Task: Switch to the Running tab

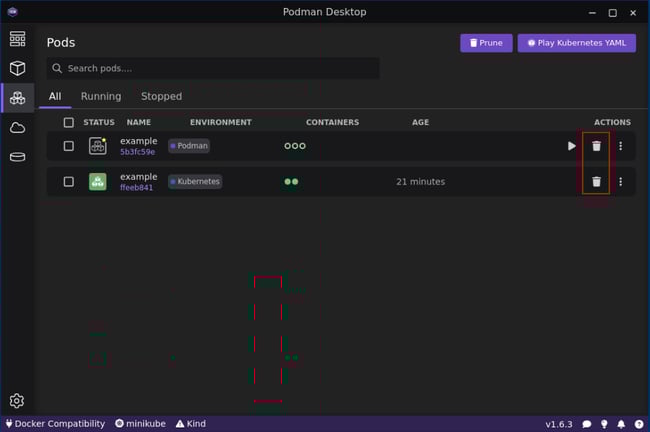Action: [101, 96]
